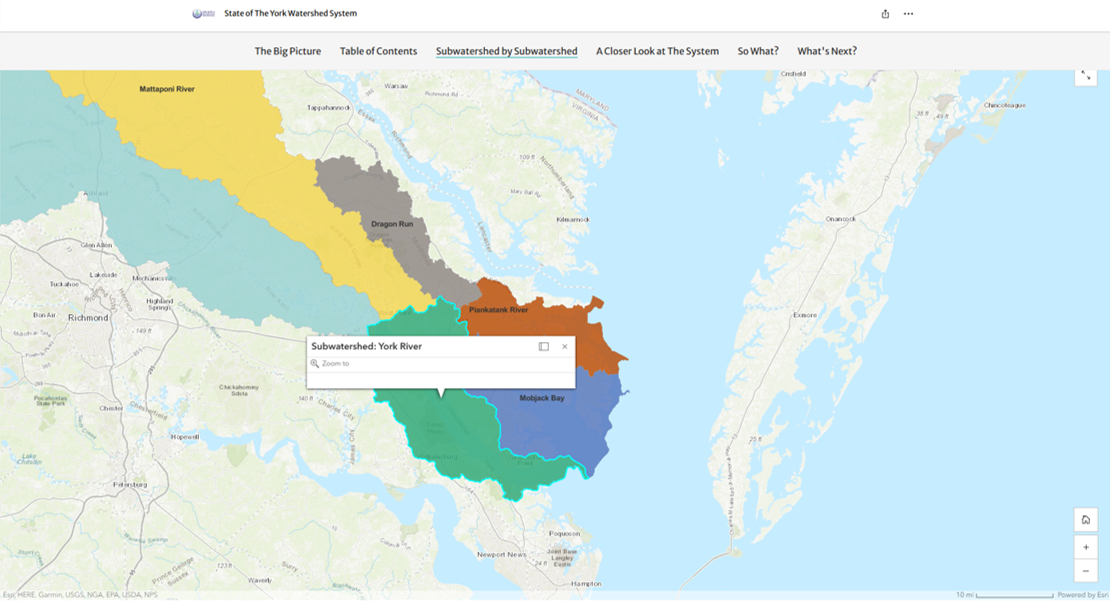1110x604 pixels.
Task: Click the expand map fullscreen arrow
Action: [1086, 76]
